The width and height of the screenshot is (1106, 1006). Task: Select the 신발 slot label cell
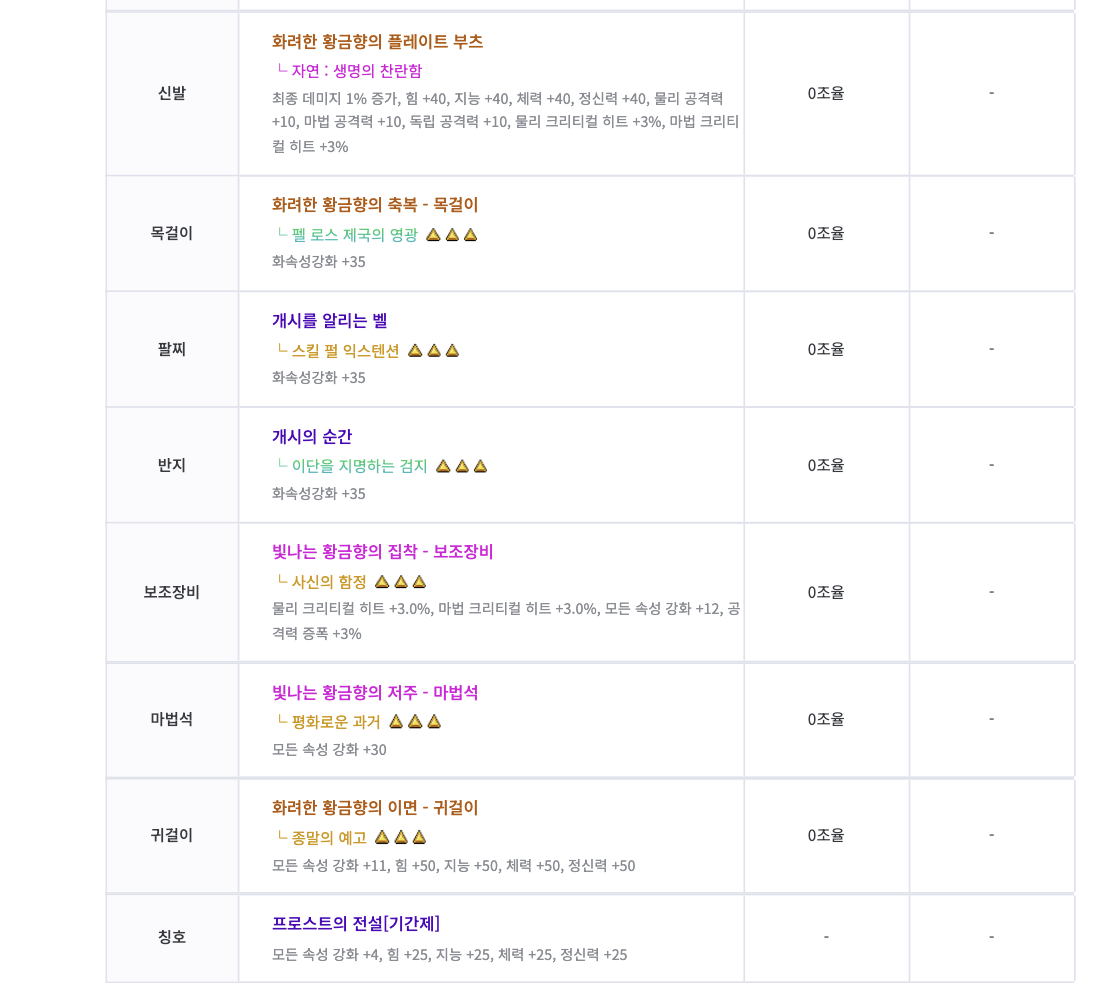click(x=172, y=93)
